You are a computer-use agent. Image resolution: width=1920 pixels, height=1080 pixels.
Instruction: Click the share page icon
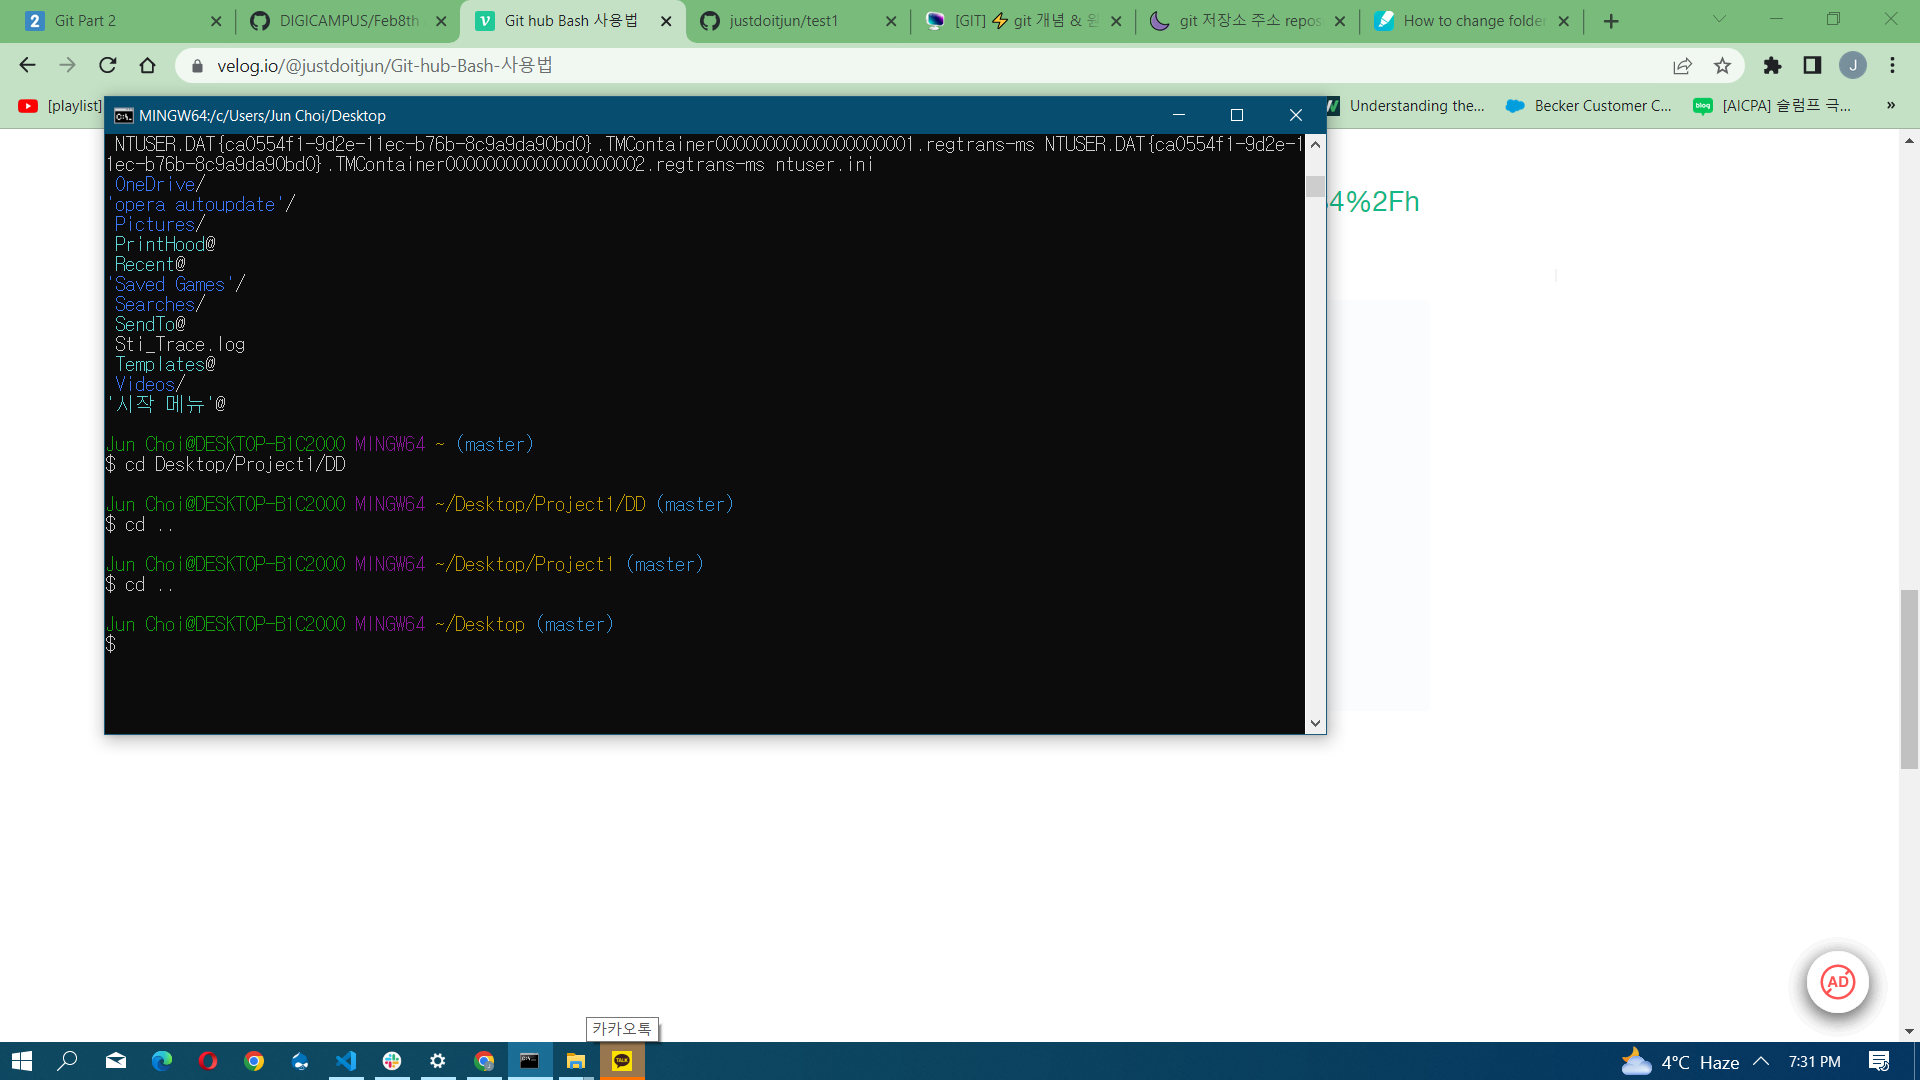pyautogui.click(x=1682, y=66)
